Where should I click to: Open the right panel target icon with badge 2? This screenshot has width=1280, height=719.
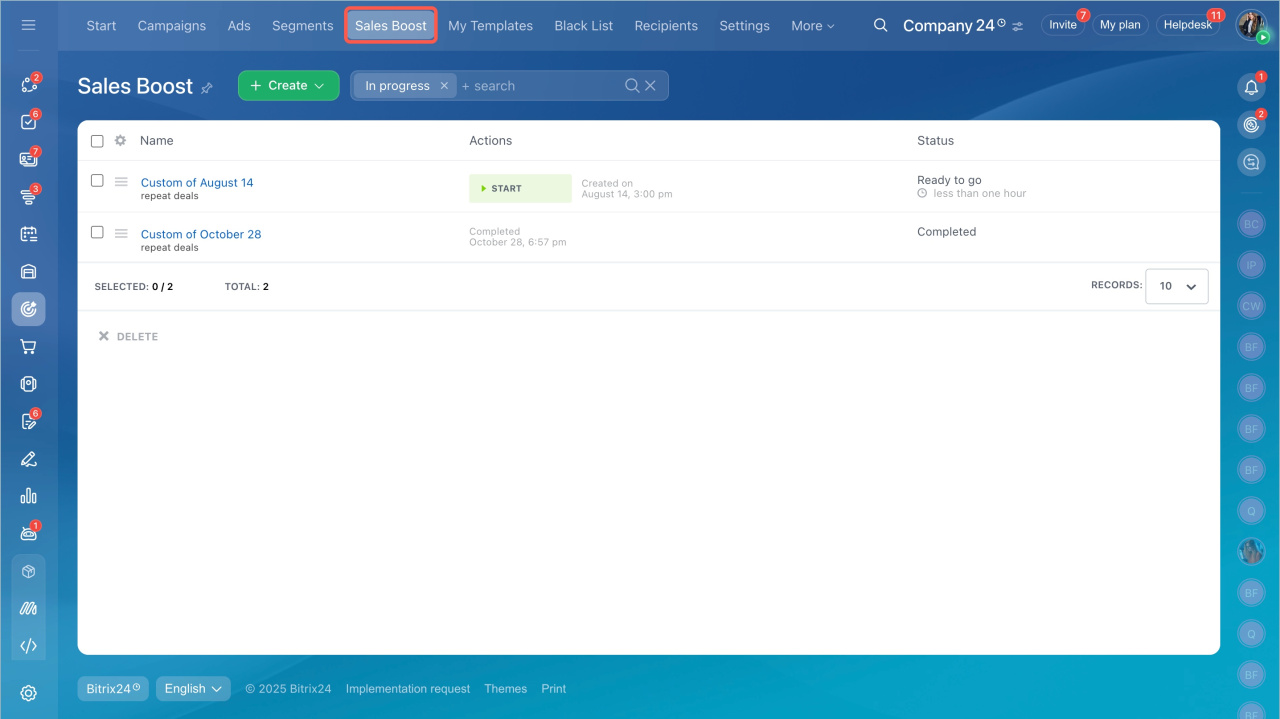click(x=1251, y=124)
